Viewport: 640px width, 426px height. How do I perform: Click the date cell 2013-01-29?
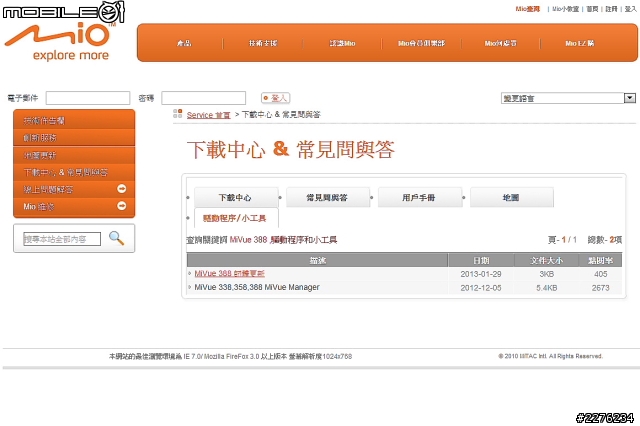pyautogui.click(x=481, y=274)
